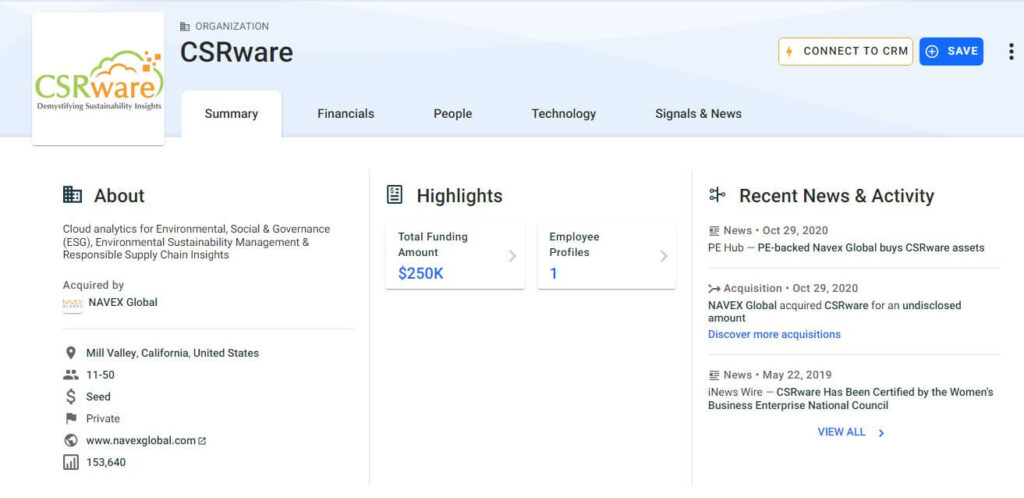The image size is (1024, 498).
Task: Click Mill Valley, California, United States location
Action: coord(172,353)
